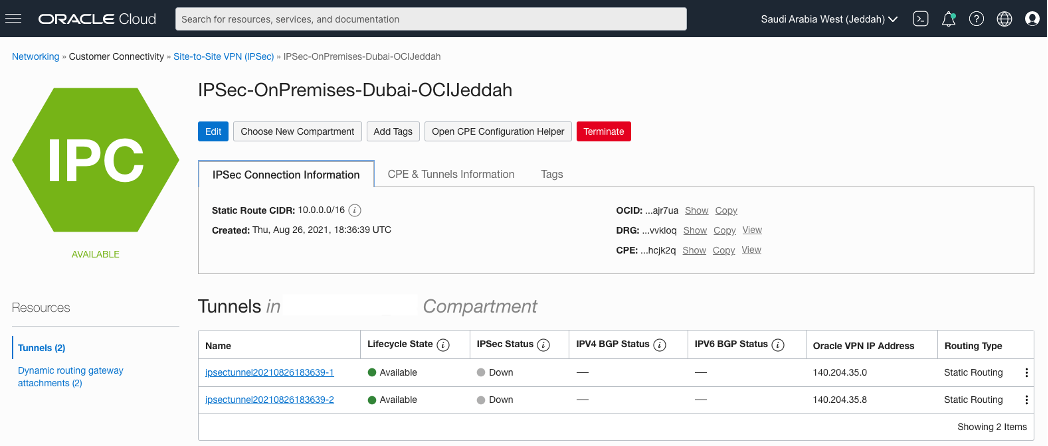The image size is (1048, 446).
Task: Click IP address 140.204.35.8
Action: tap(840, 400)
